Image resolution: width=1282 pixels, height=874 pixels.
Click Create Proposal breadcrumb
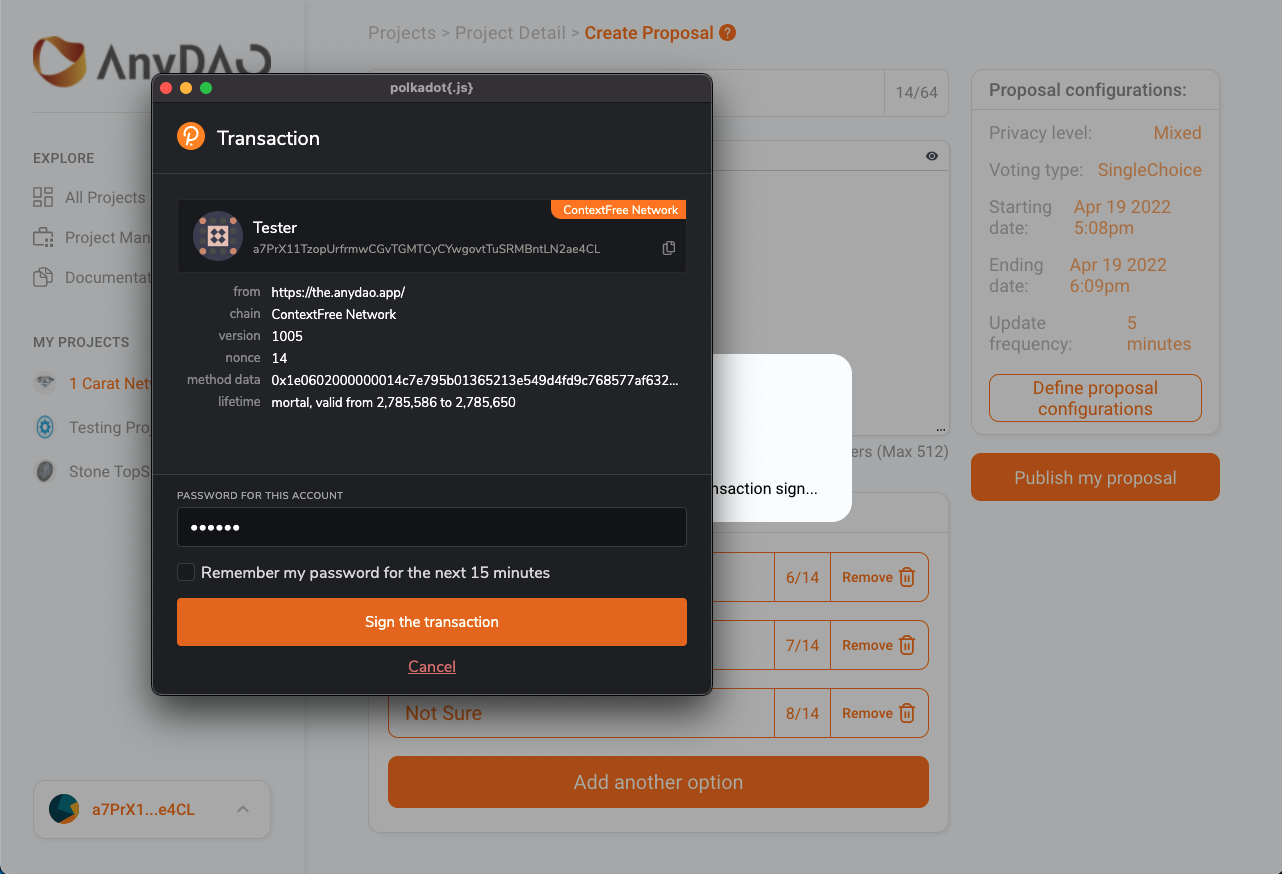[649, 33]
